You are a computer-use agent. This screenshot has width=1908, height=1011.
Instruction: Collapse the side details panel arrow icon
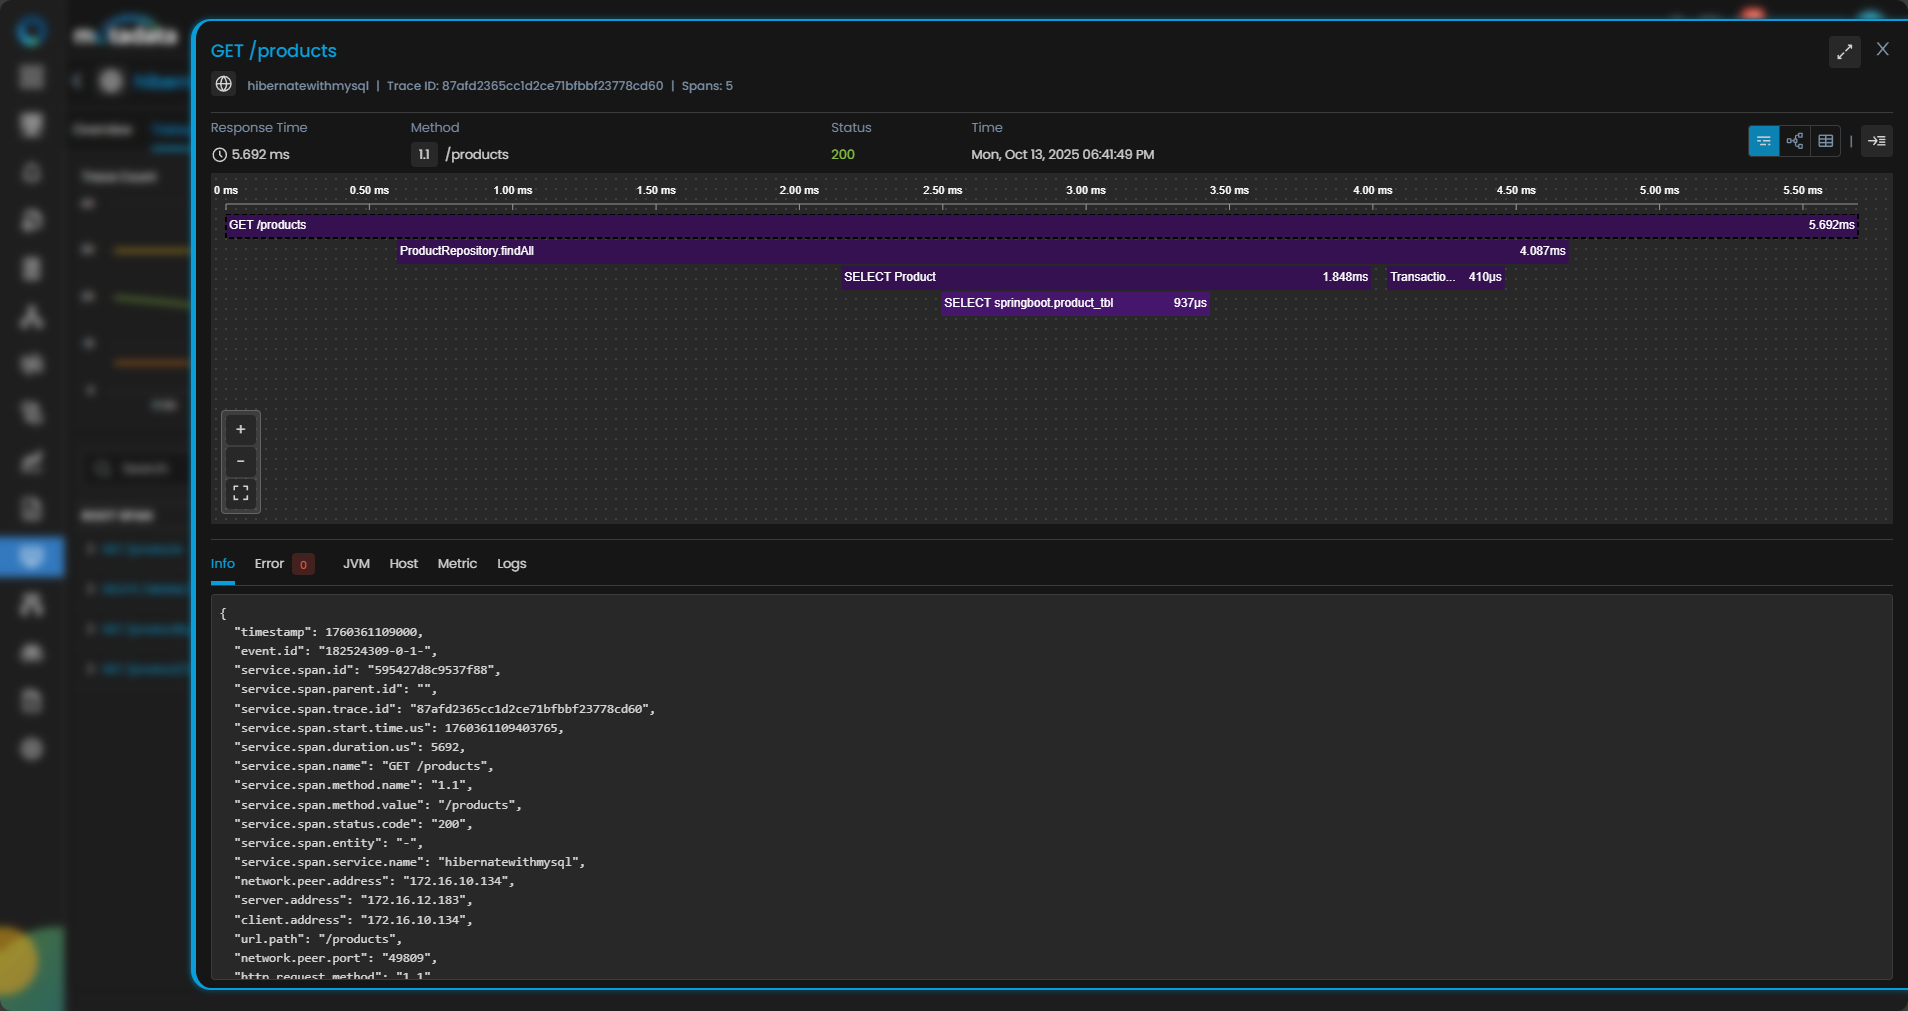point(1877,141)
